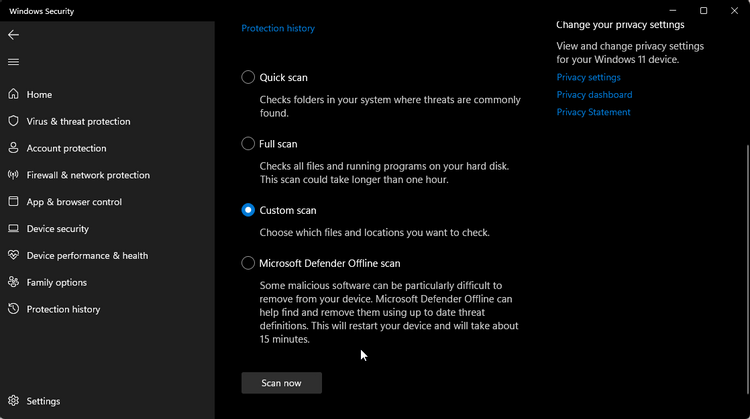This screenshot has height=419, width=750.
Task: Click the 'Checks folders in your system' description
Action: click(390, 106)
